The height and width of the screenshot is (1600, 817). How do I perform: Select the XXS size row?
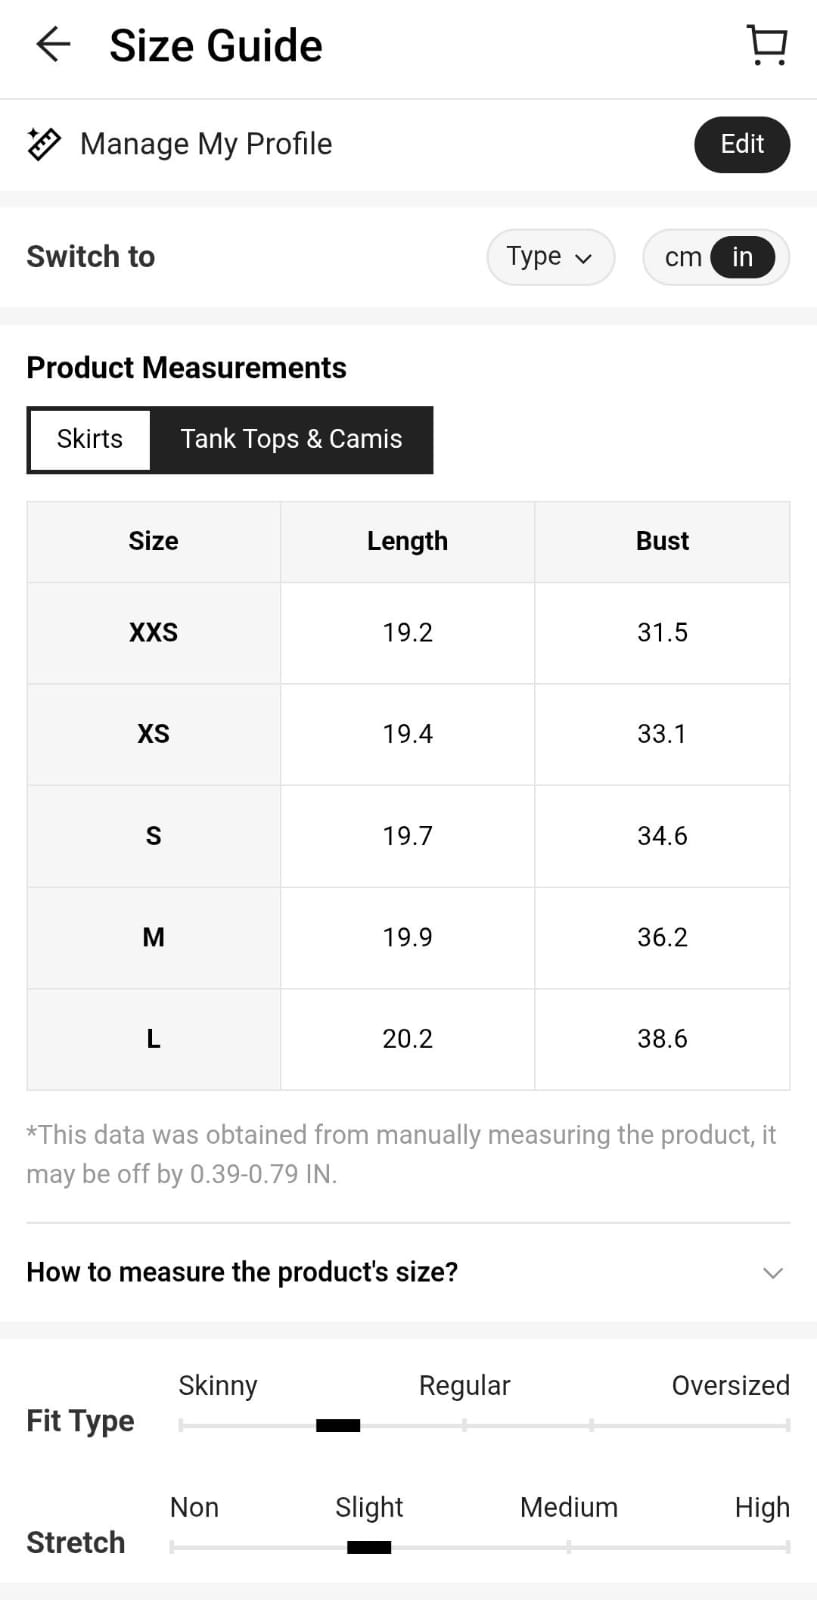pyautogui.click(x=153, y=633)
